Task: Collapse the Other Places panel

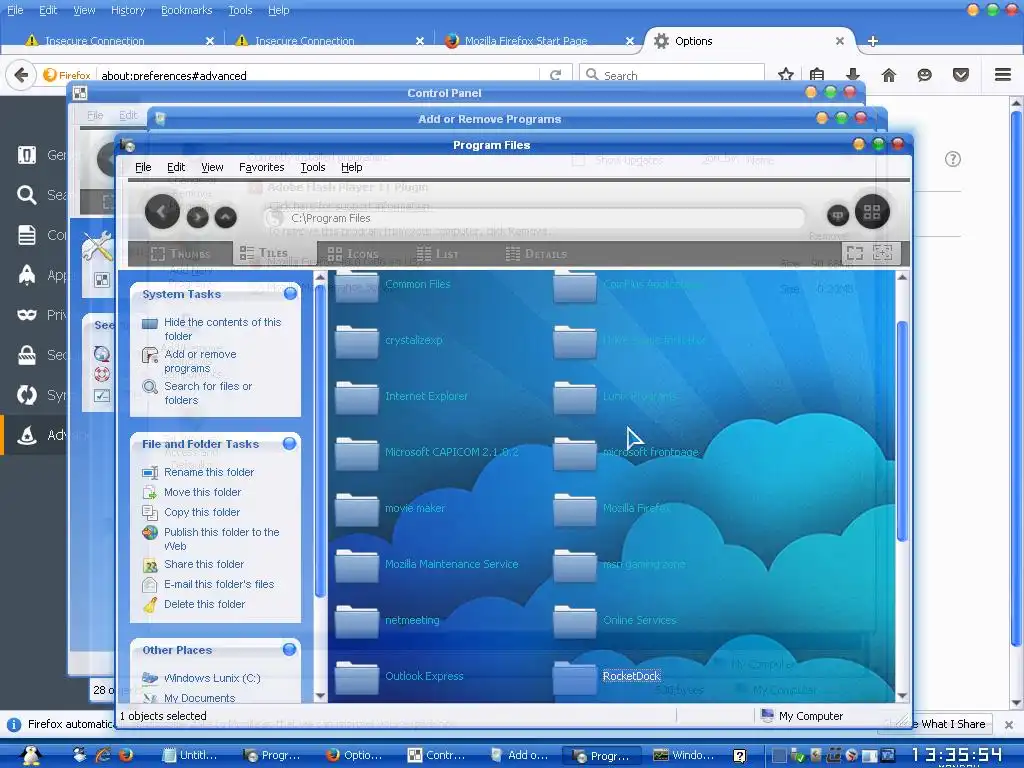Action: (x=289, y=649)
